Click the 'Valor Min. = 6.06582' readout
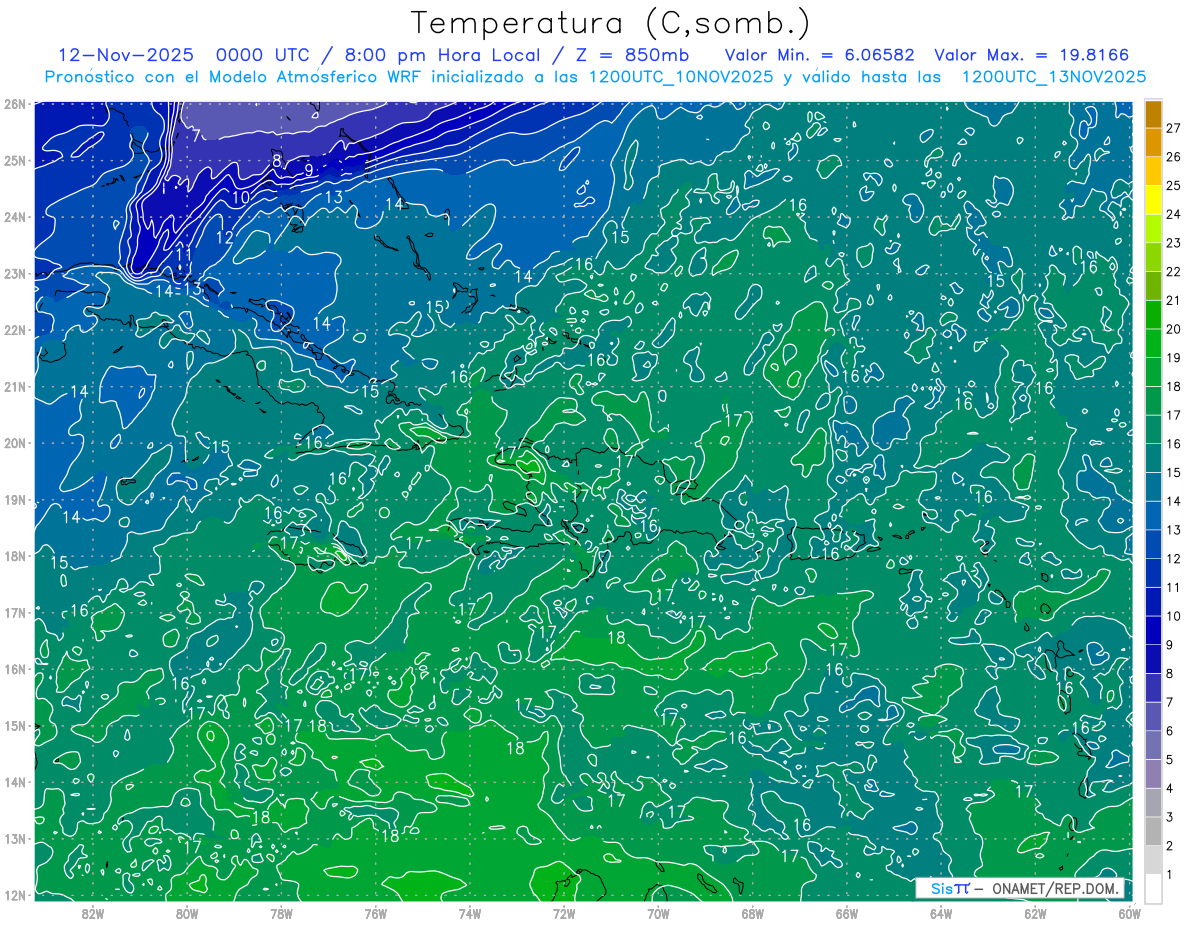The height and width of the screenshot is (927, 1200). point(819,55)
